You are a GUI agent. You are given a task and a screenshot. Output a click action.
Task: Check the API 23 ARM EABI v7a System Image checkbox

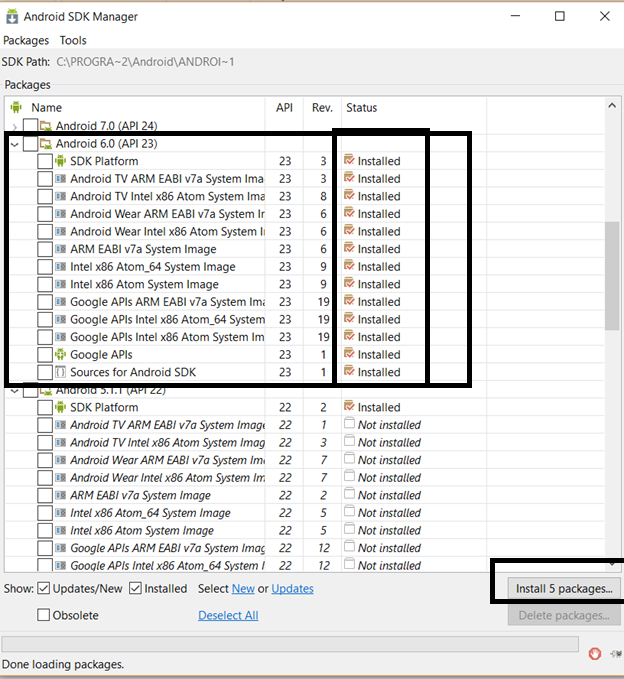tap(45, 249)
